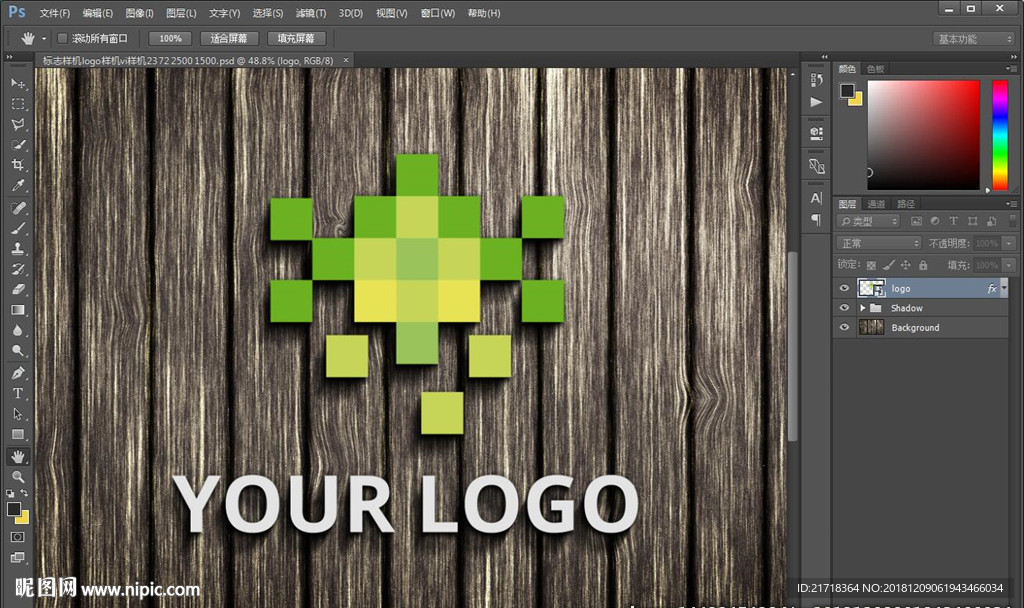Select the Polygonal Lasso tool
Image resolution: width=1024 pixels, height=608 pixels.
18,125
